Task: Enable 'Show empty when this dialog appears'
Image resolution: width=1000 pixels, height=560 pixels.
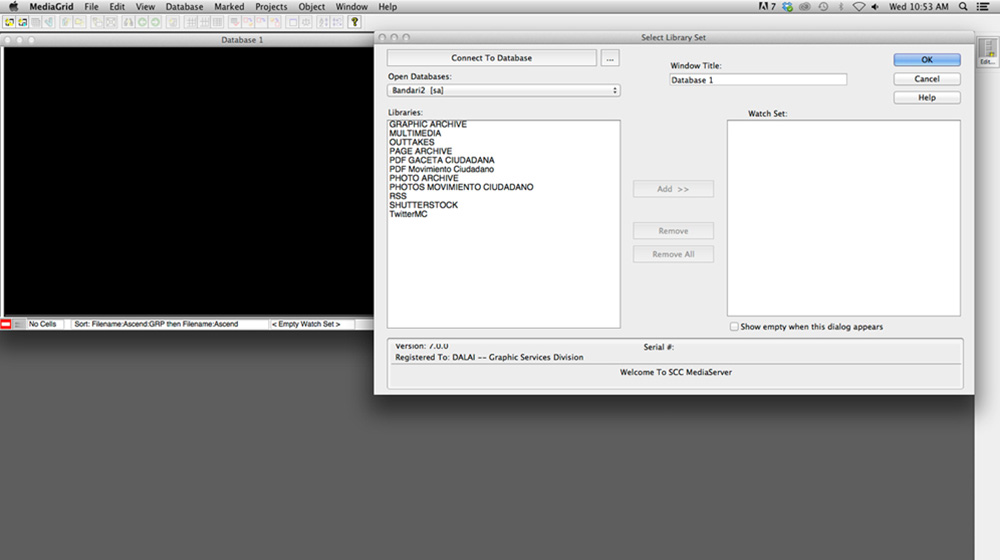Action: click(734, 327)
